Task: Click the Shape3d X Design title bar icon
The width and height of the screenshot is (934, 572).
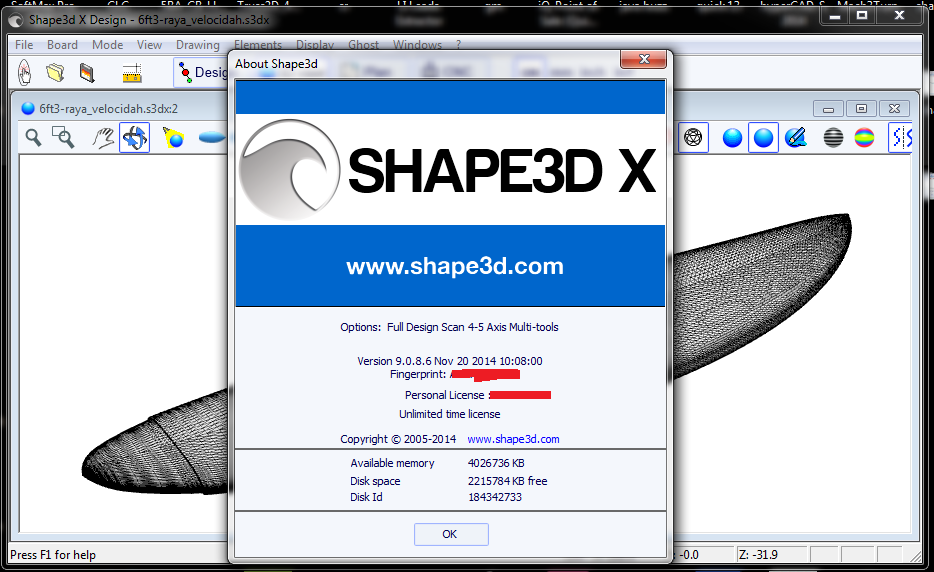Action: click(16, 20)
